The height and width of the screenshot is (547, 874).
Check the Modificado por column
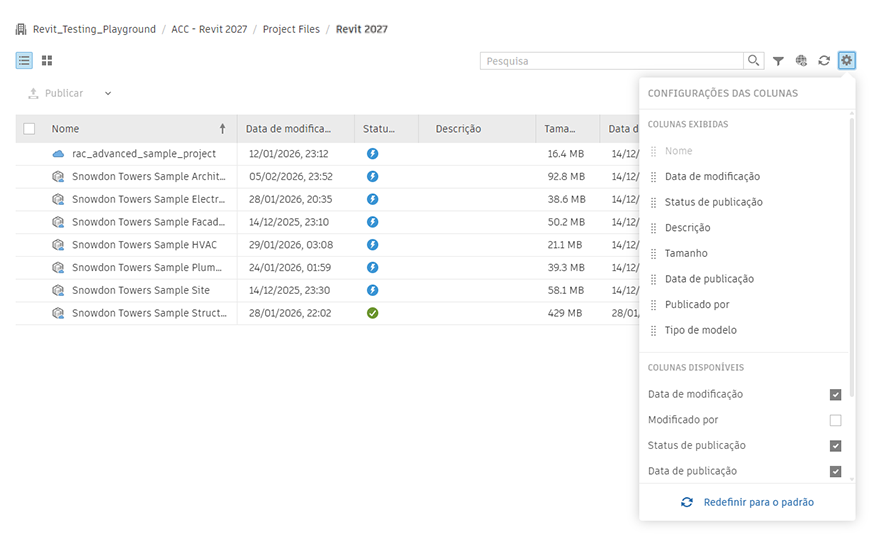coord(835,420)
